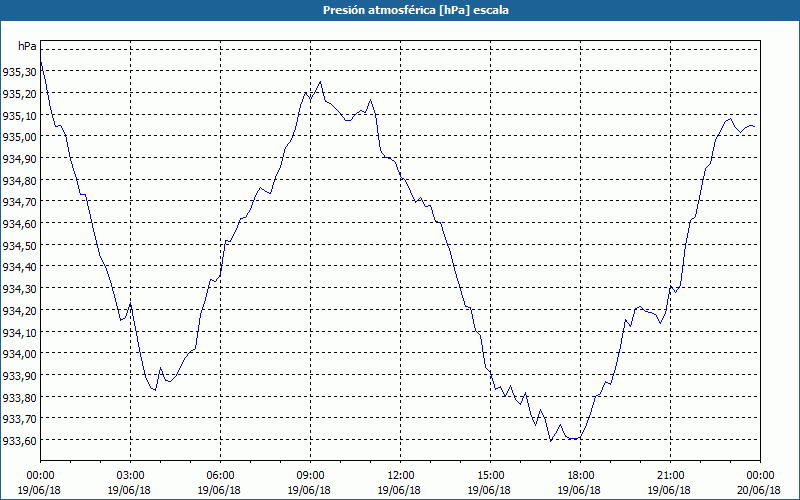Select the '934,90' y-axis value
Viewport: 800px width, 500px height.
[19, 159]
